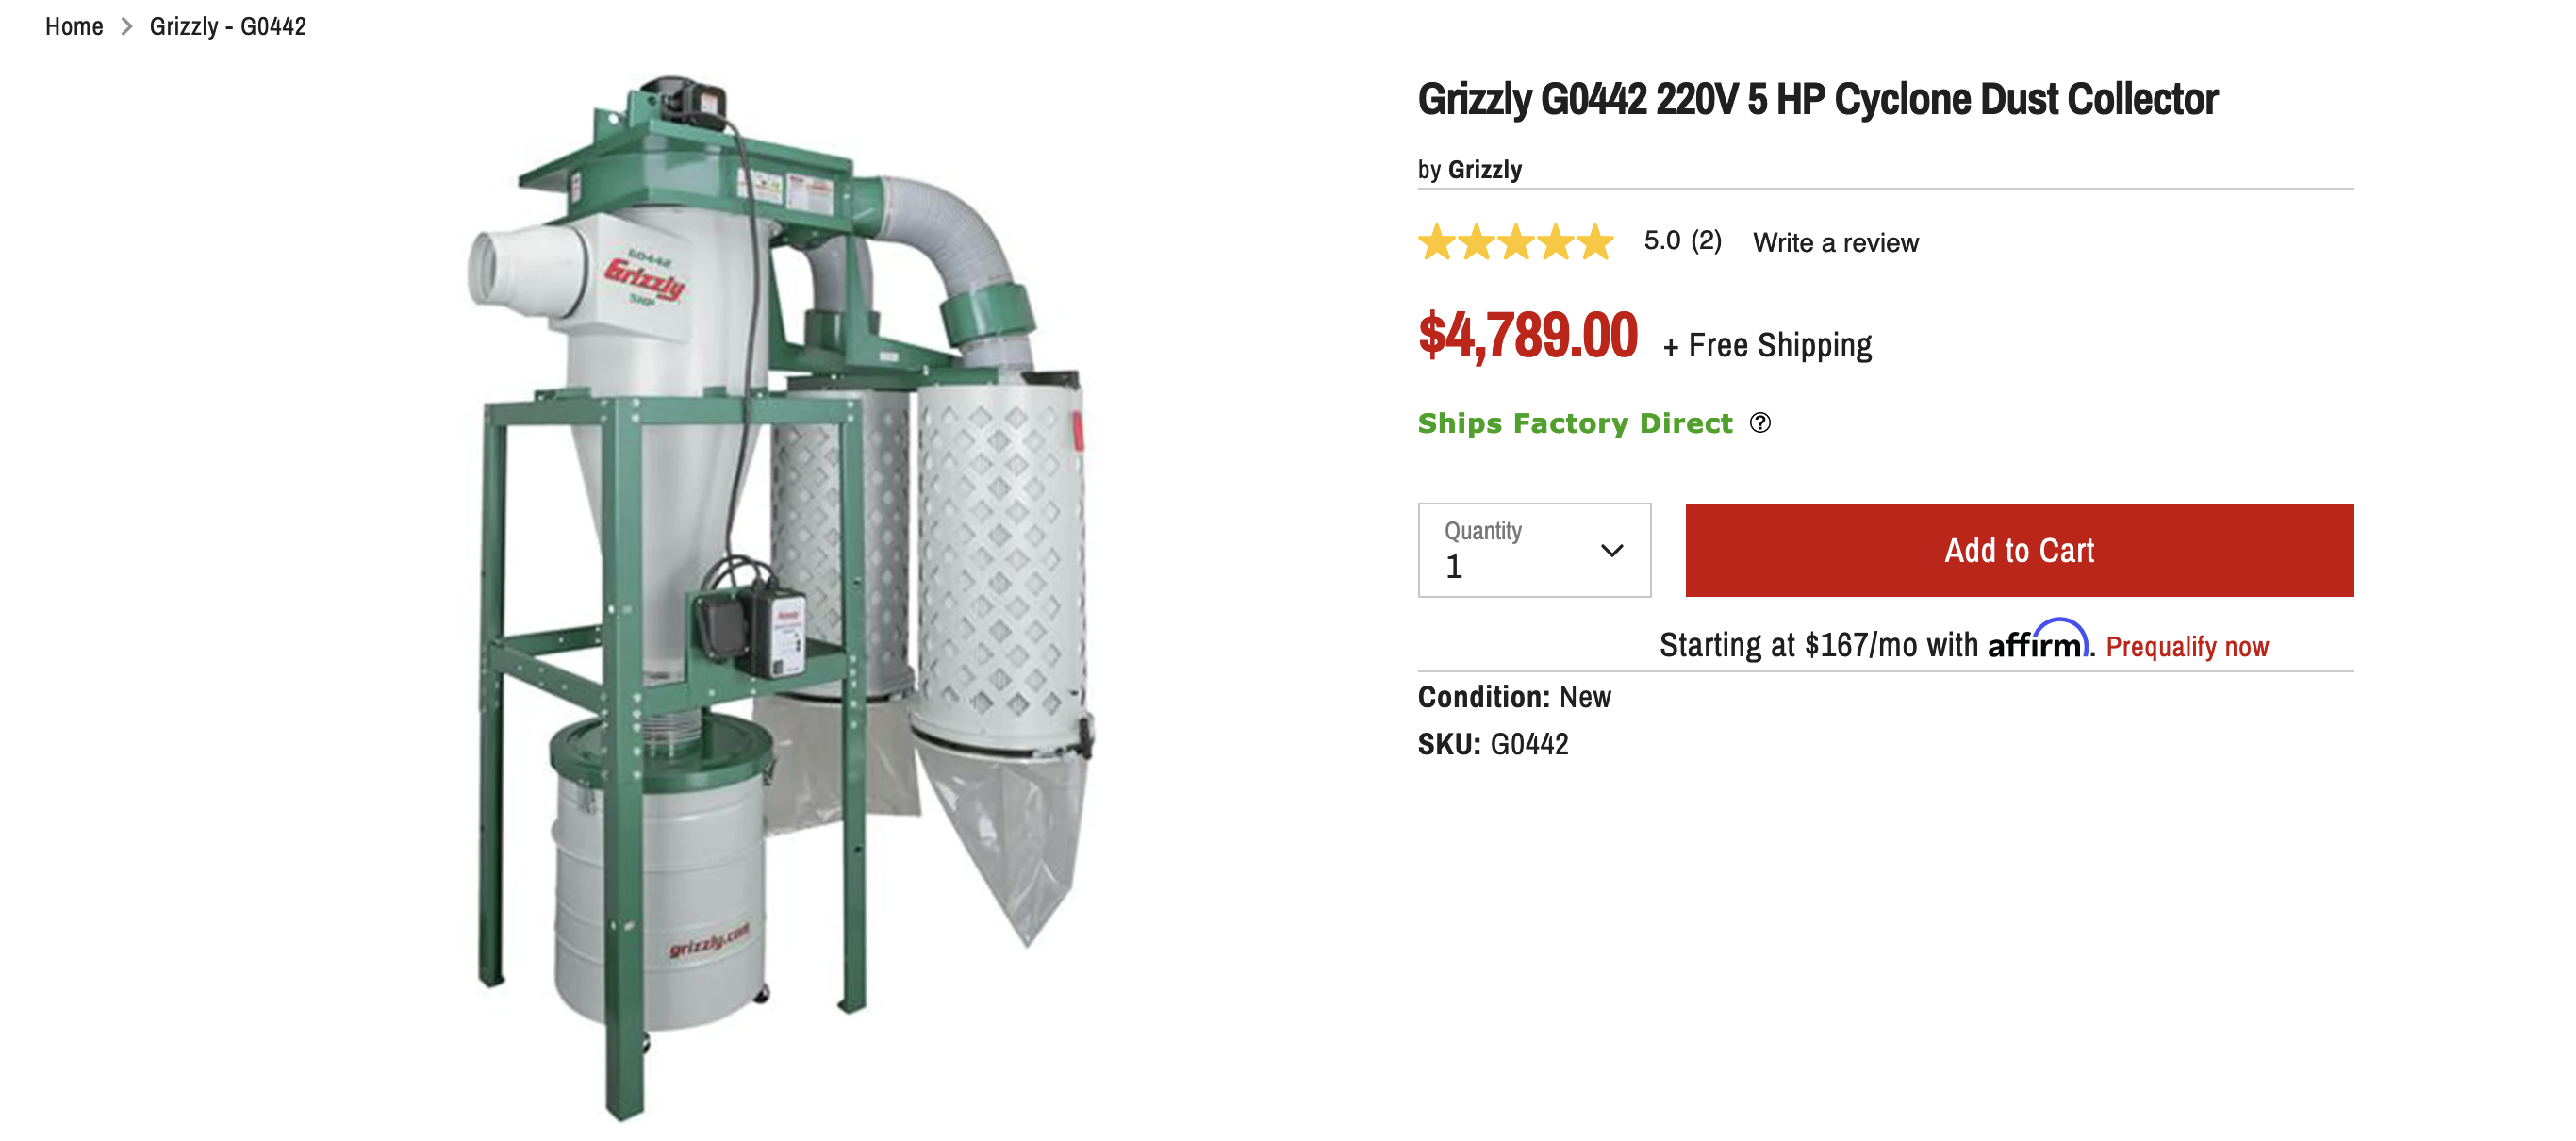Click the $4,789.00 price
The width and height of the screenshot is (2576, 1141).
pyautogui.click(x=1527, y=336)
